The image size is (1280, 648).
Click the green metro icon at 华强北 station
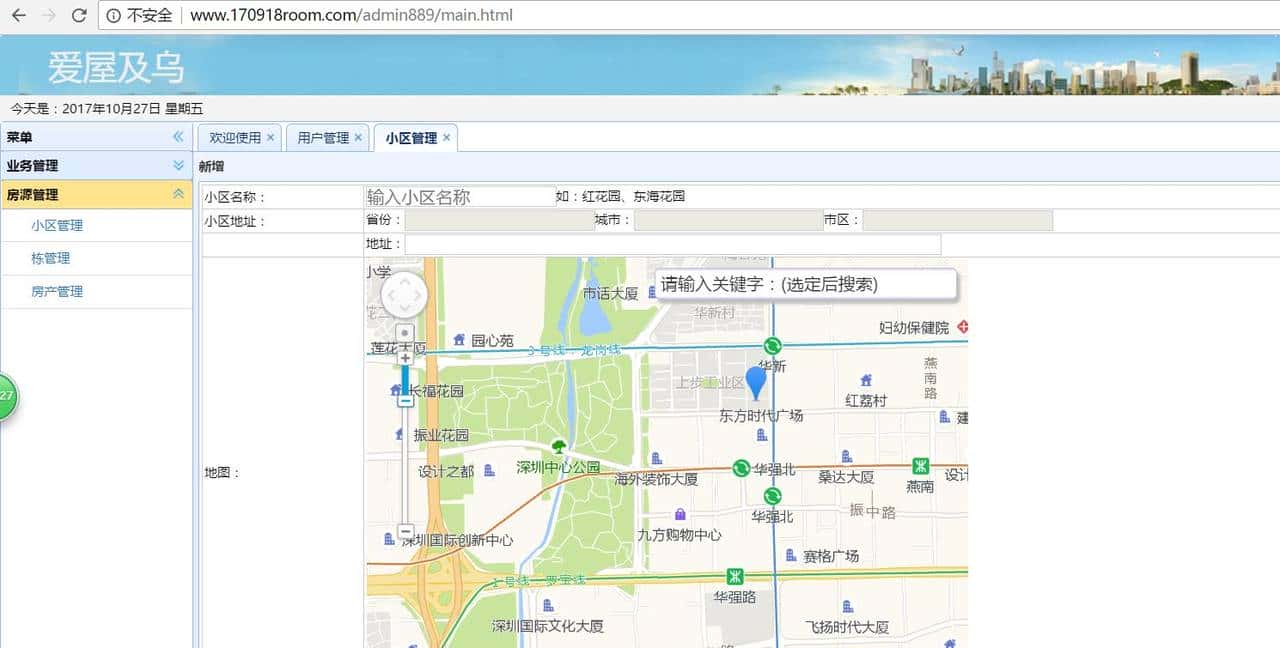click(742, 467)
